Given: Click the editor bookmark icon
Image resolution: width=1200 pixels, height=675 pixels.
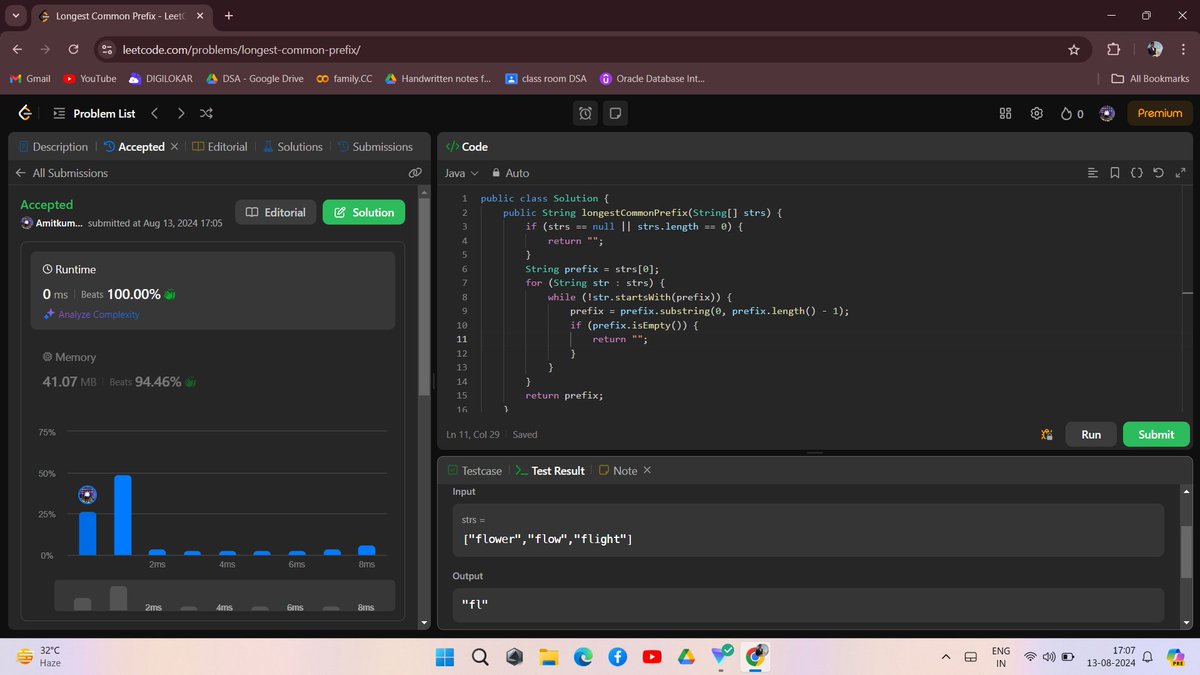Looking at the screenshot, I should tap(1114, 173).
